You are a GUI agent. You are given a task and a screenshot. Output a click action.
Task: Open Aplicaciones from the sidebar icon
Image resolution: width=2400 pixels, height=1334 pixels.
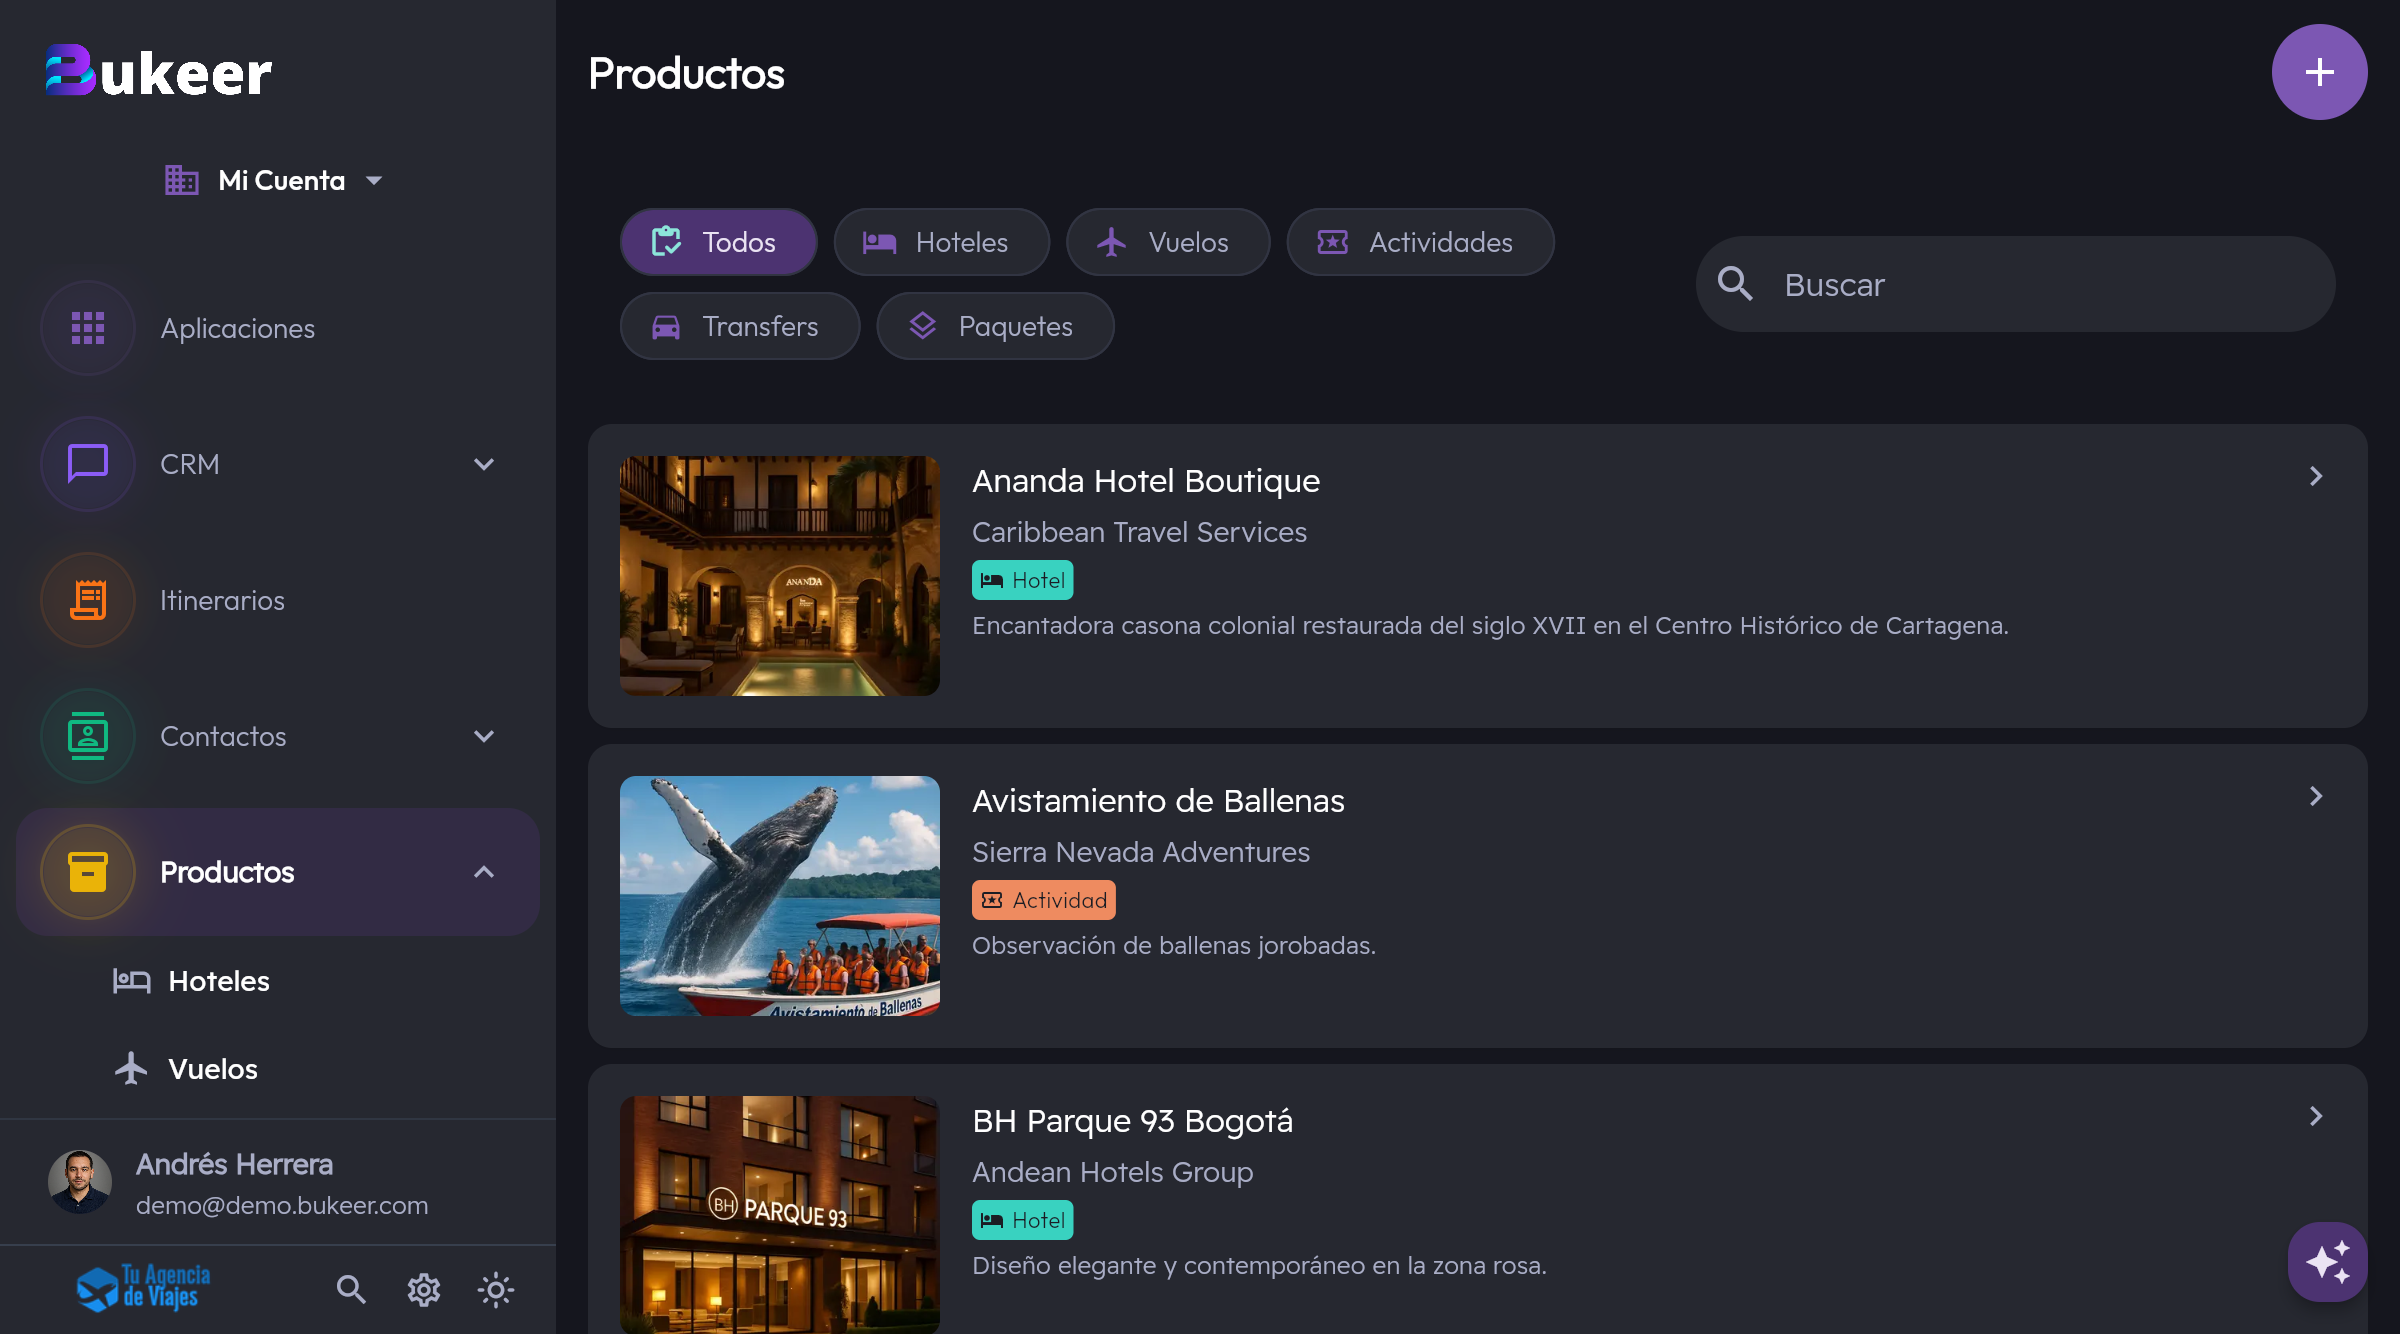click(x=87, y=327)
